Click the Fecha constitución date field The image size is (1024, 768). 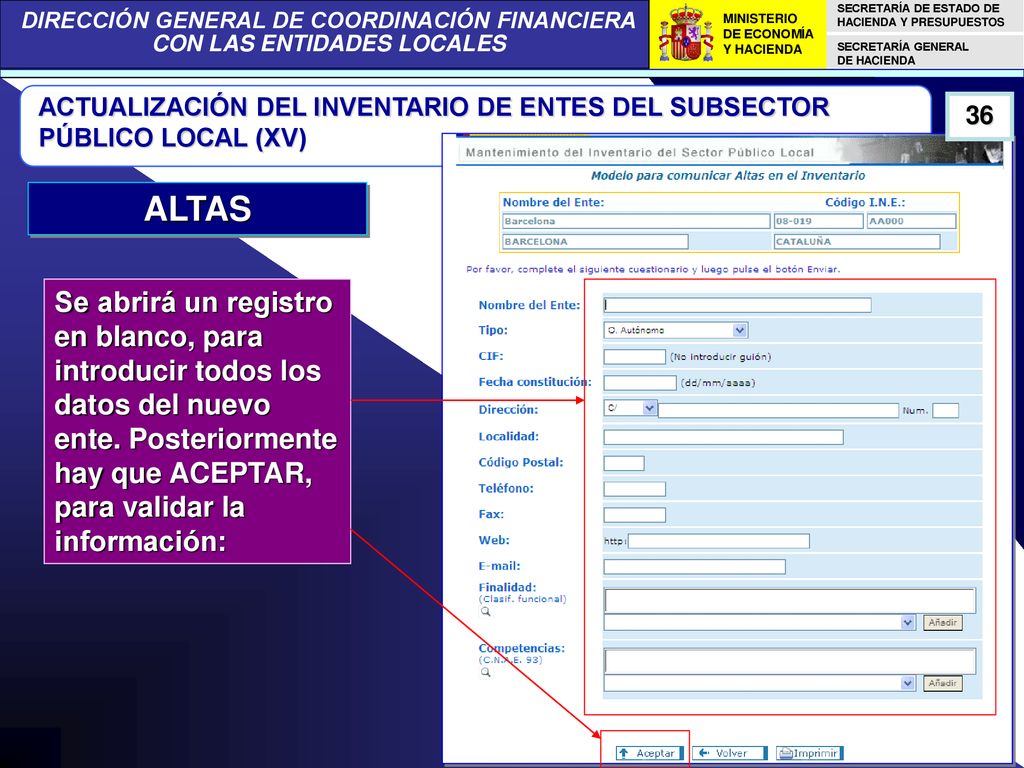(x=640, y=383)
